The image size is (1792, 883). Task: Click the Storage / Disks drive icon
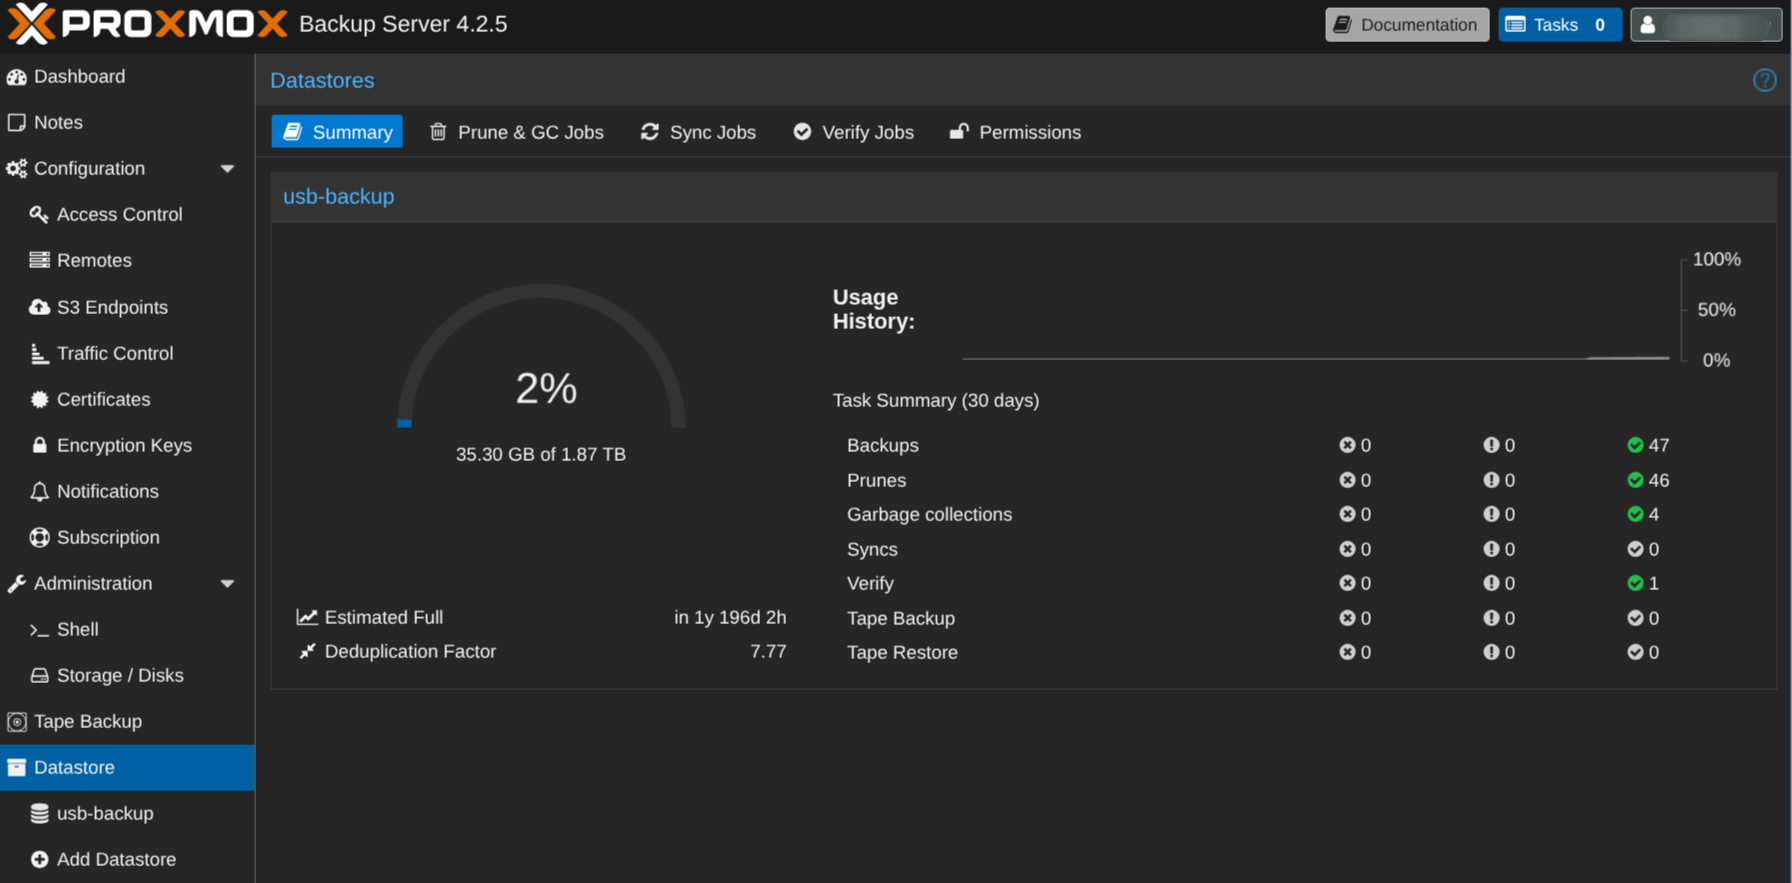click(x=39, y=675)
